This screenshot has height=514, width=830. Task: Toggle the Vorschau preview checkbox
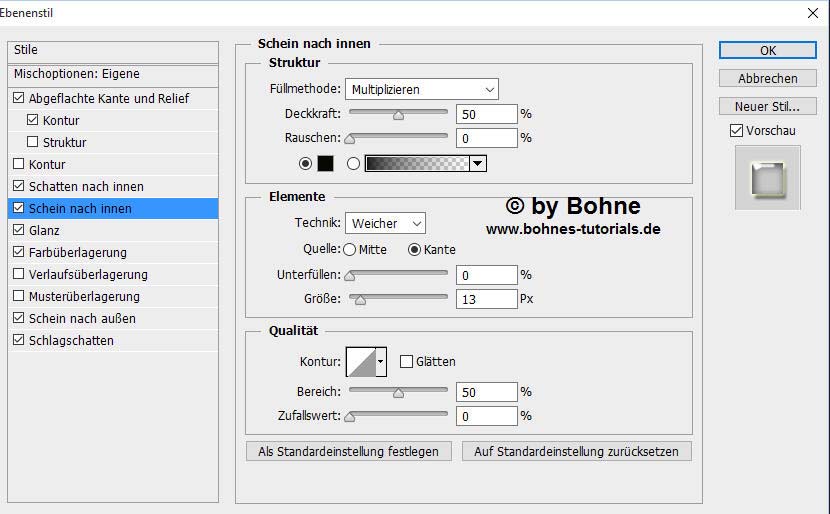[737, 131]
